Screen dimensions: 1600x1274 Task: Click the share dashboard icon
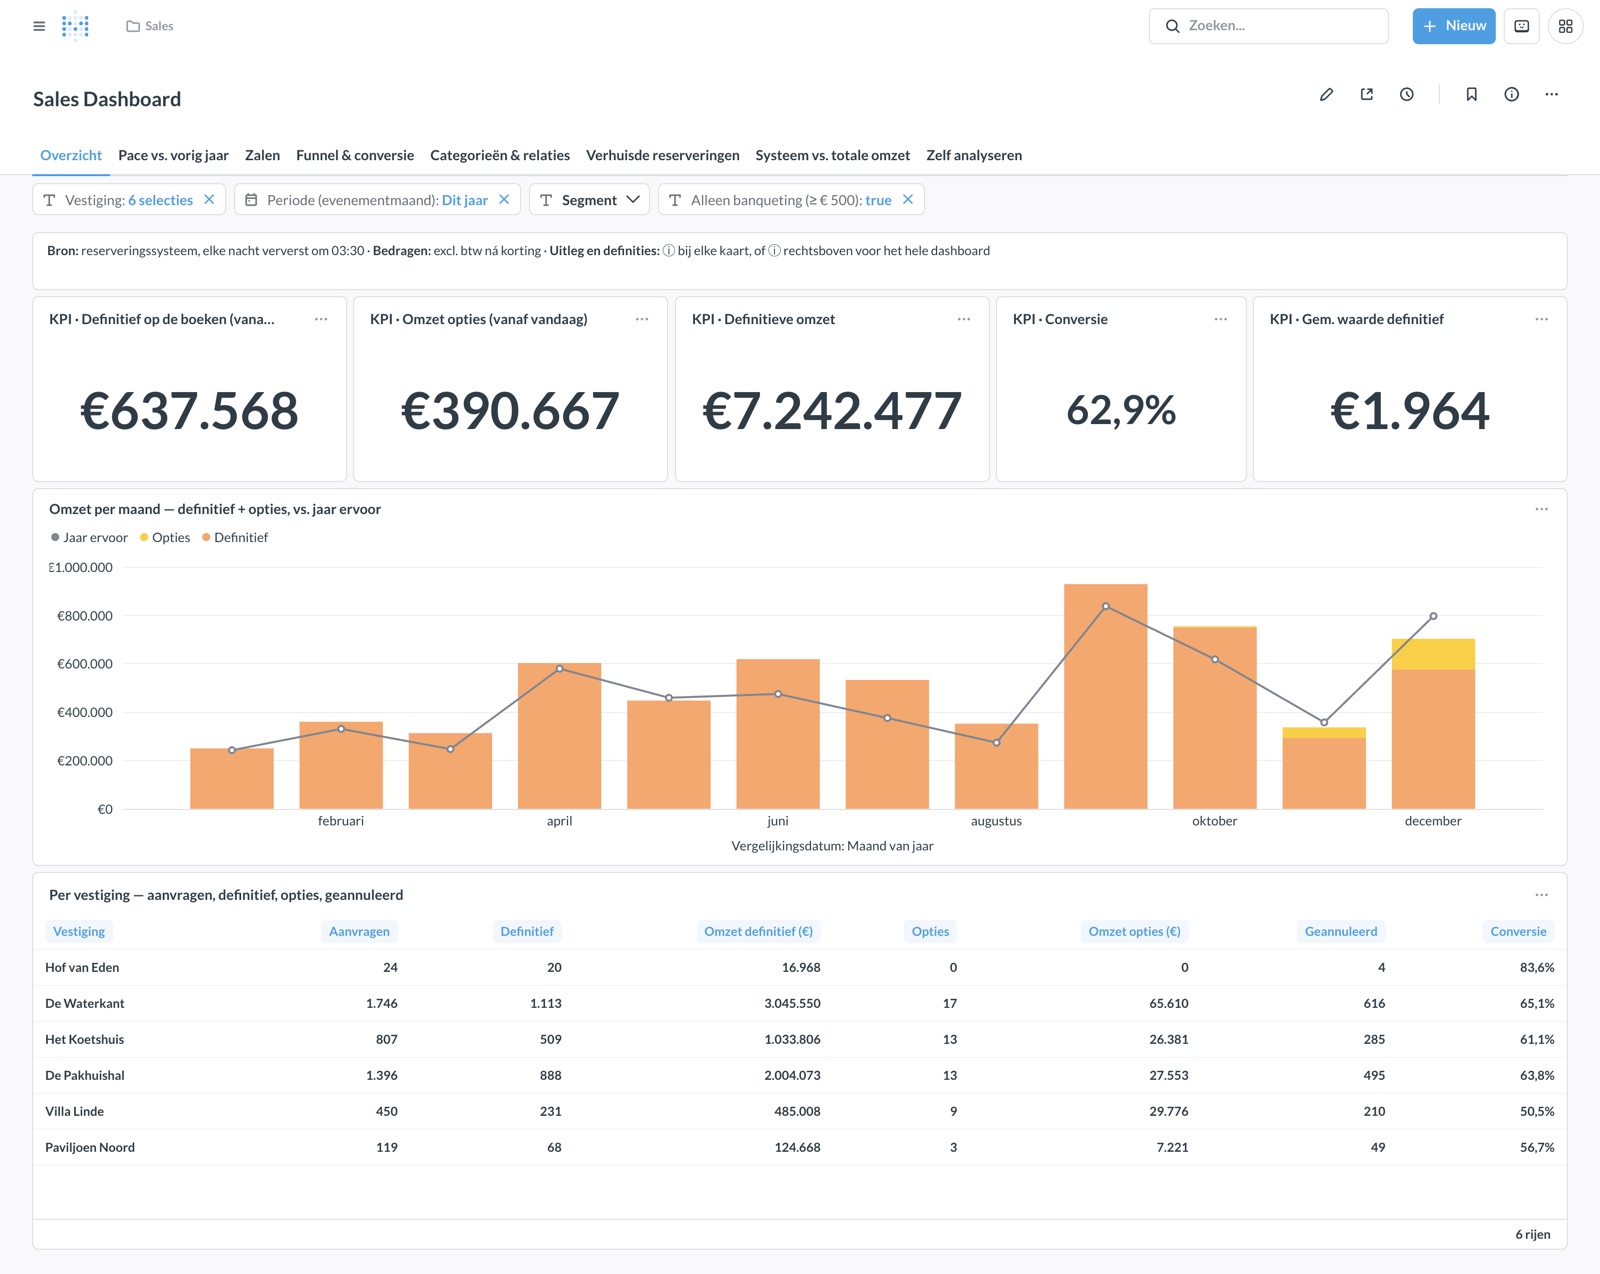click(x=1366, y=94)
